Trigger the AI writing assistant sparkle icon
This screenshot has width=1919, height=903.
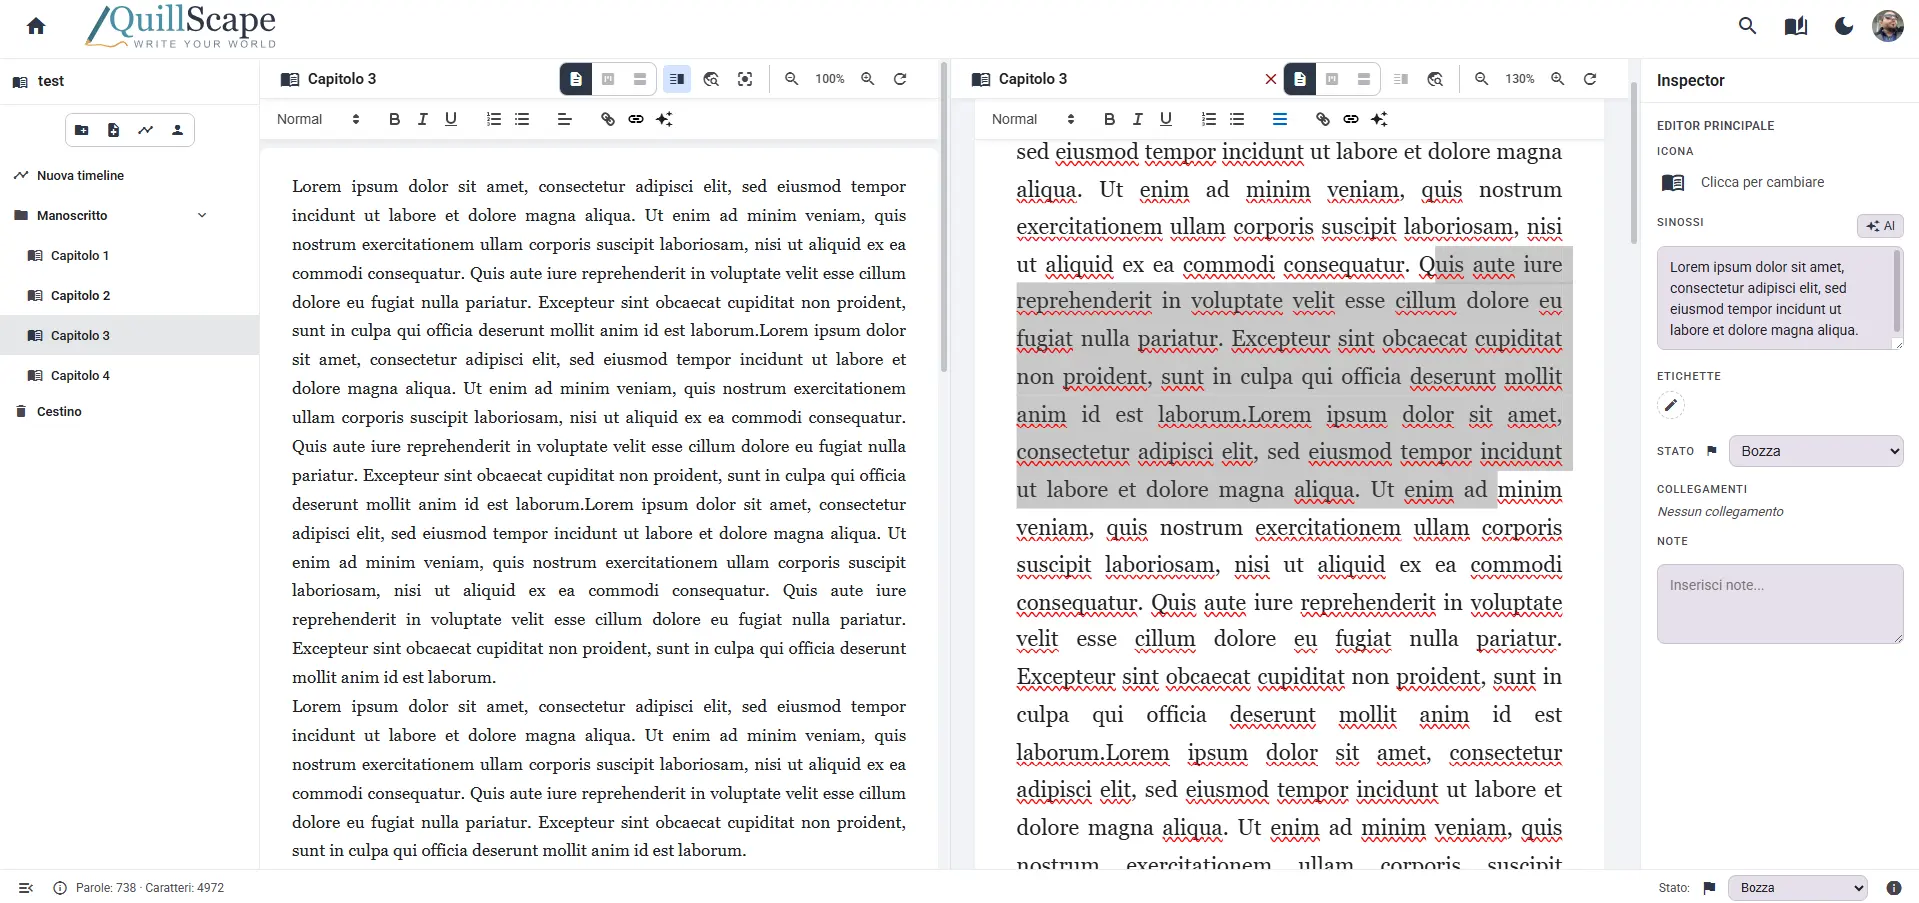click(665, 119)
